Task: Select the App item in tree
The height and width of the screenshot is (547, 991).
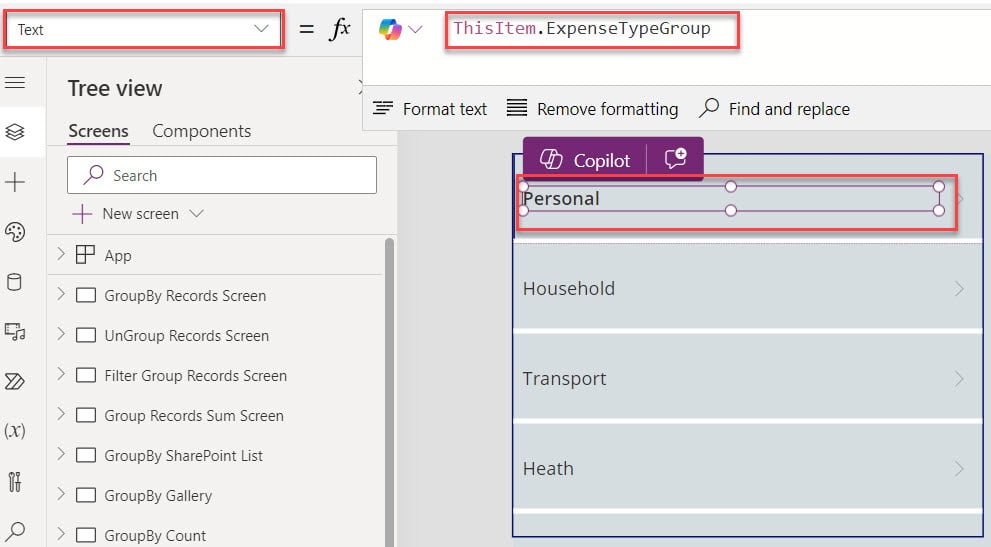Action: tap(118, 255)
